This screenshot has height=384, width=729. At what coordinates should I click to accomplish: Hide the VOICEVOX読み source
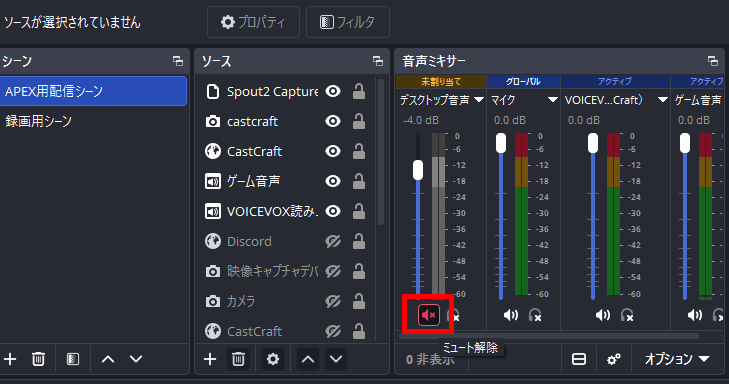point(333,211)
